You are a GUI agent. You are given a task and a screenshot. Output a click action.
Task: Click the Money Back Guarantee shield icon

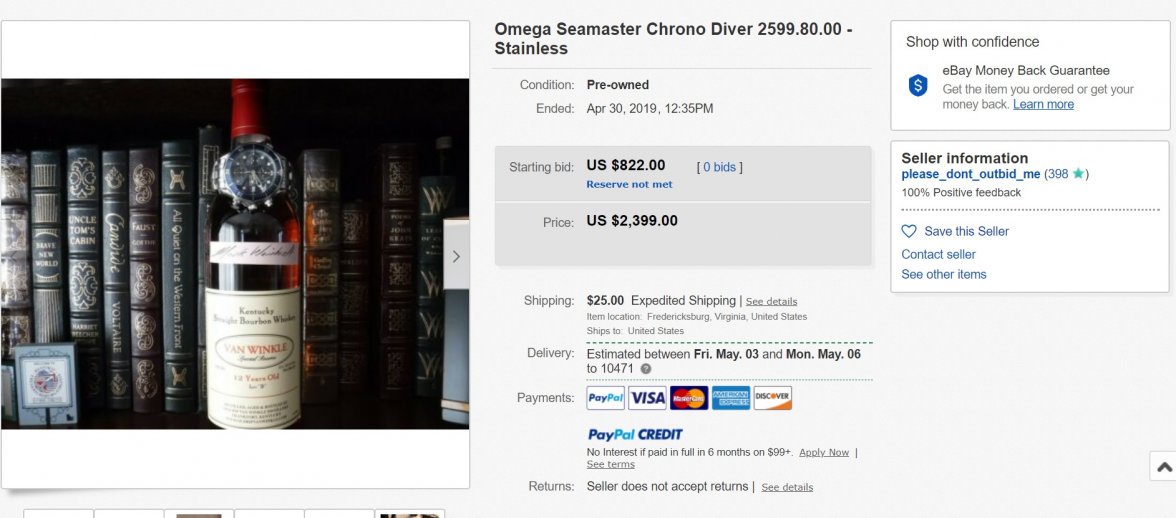[918, 86]
